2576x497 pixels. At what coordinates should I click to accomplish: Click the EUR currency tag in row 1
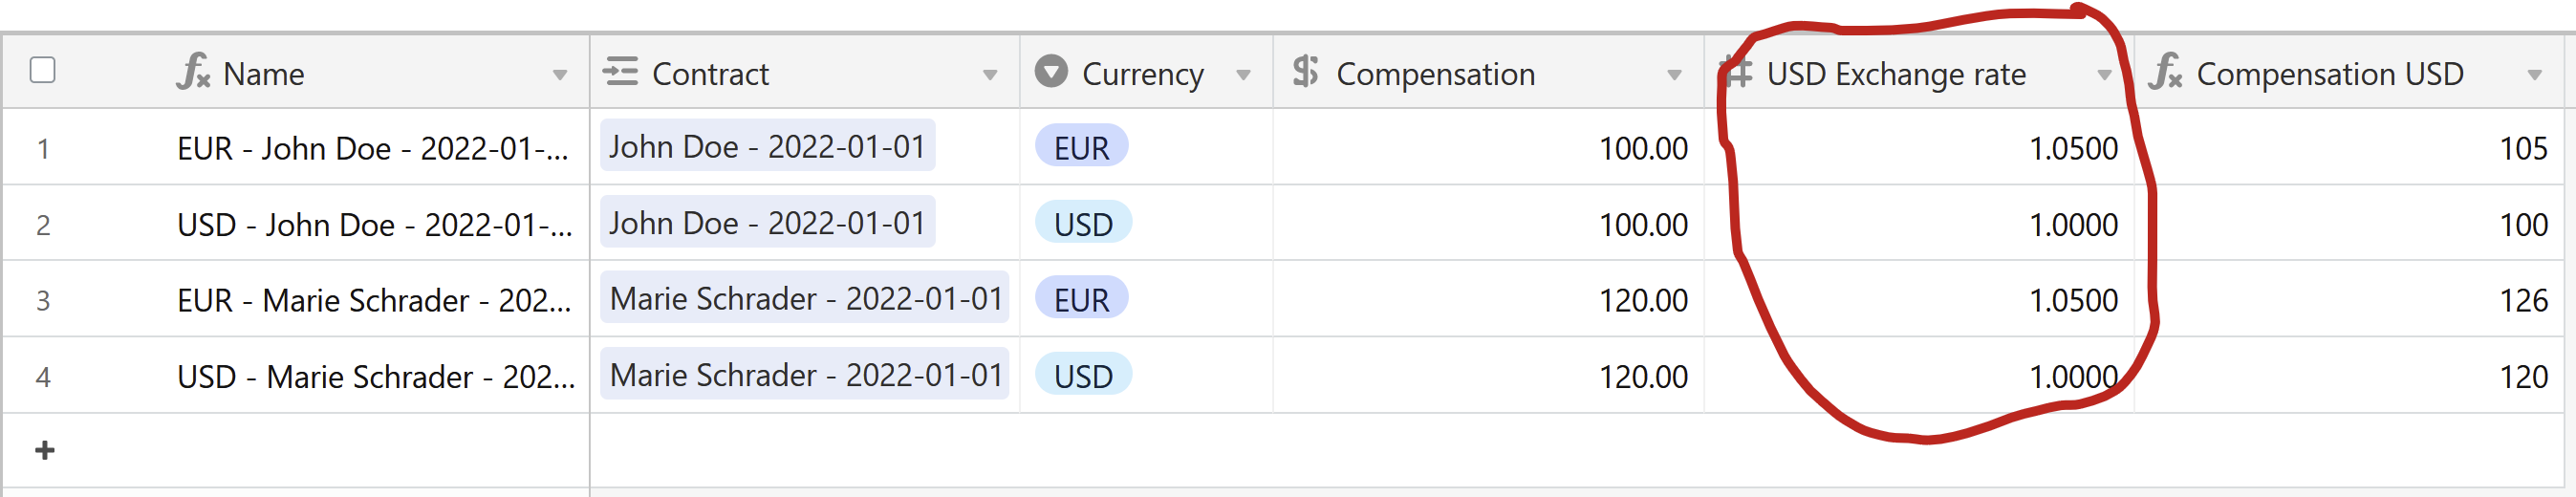[x=1081, y=147]
